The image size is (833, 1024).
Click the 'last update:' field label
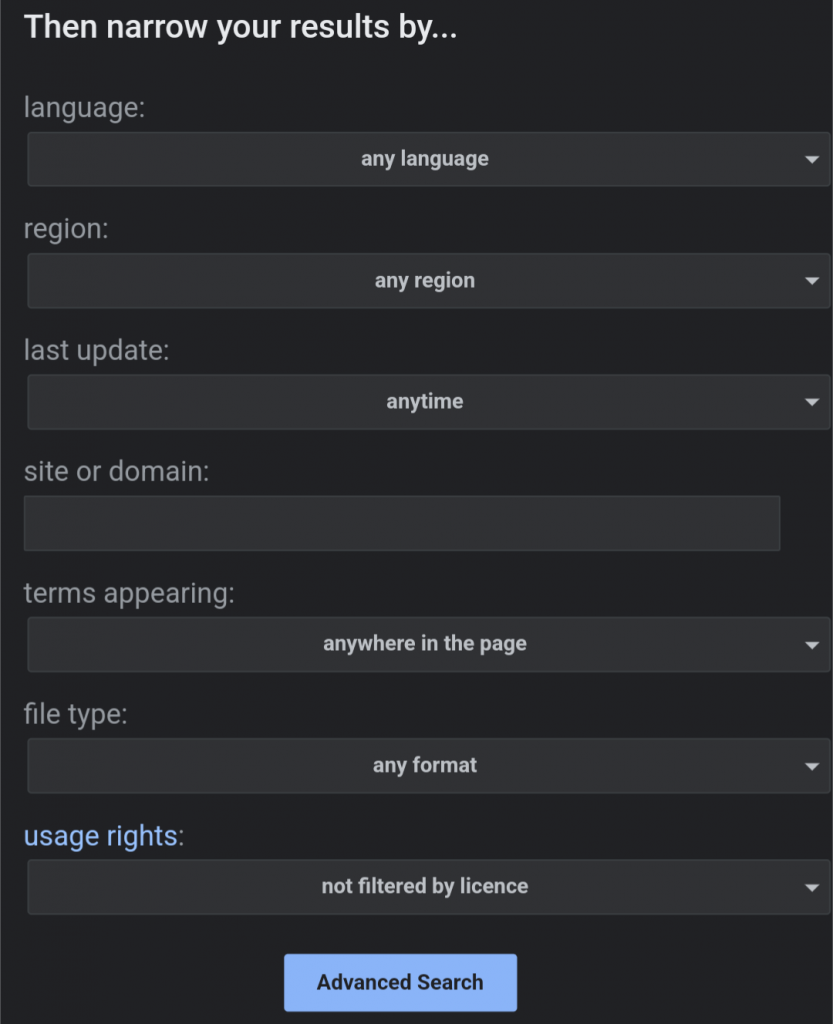coord(94,351)
